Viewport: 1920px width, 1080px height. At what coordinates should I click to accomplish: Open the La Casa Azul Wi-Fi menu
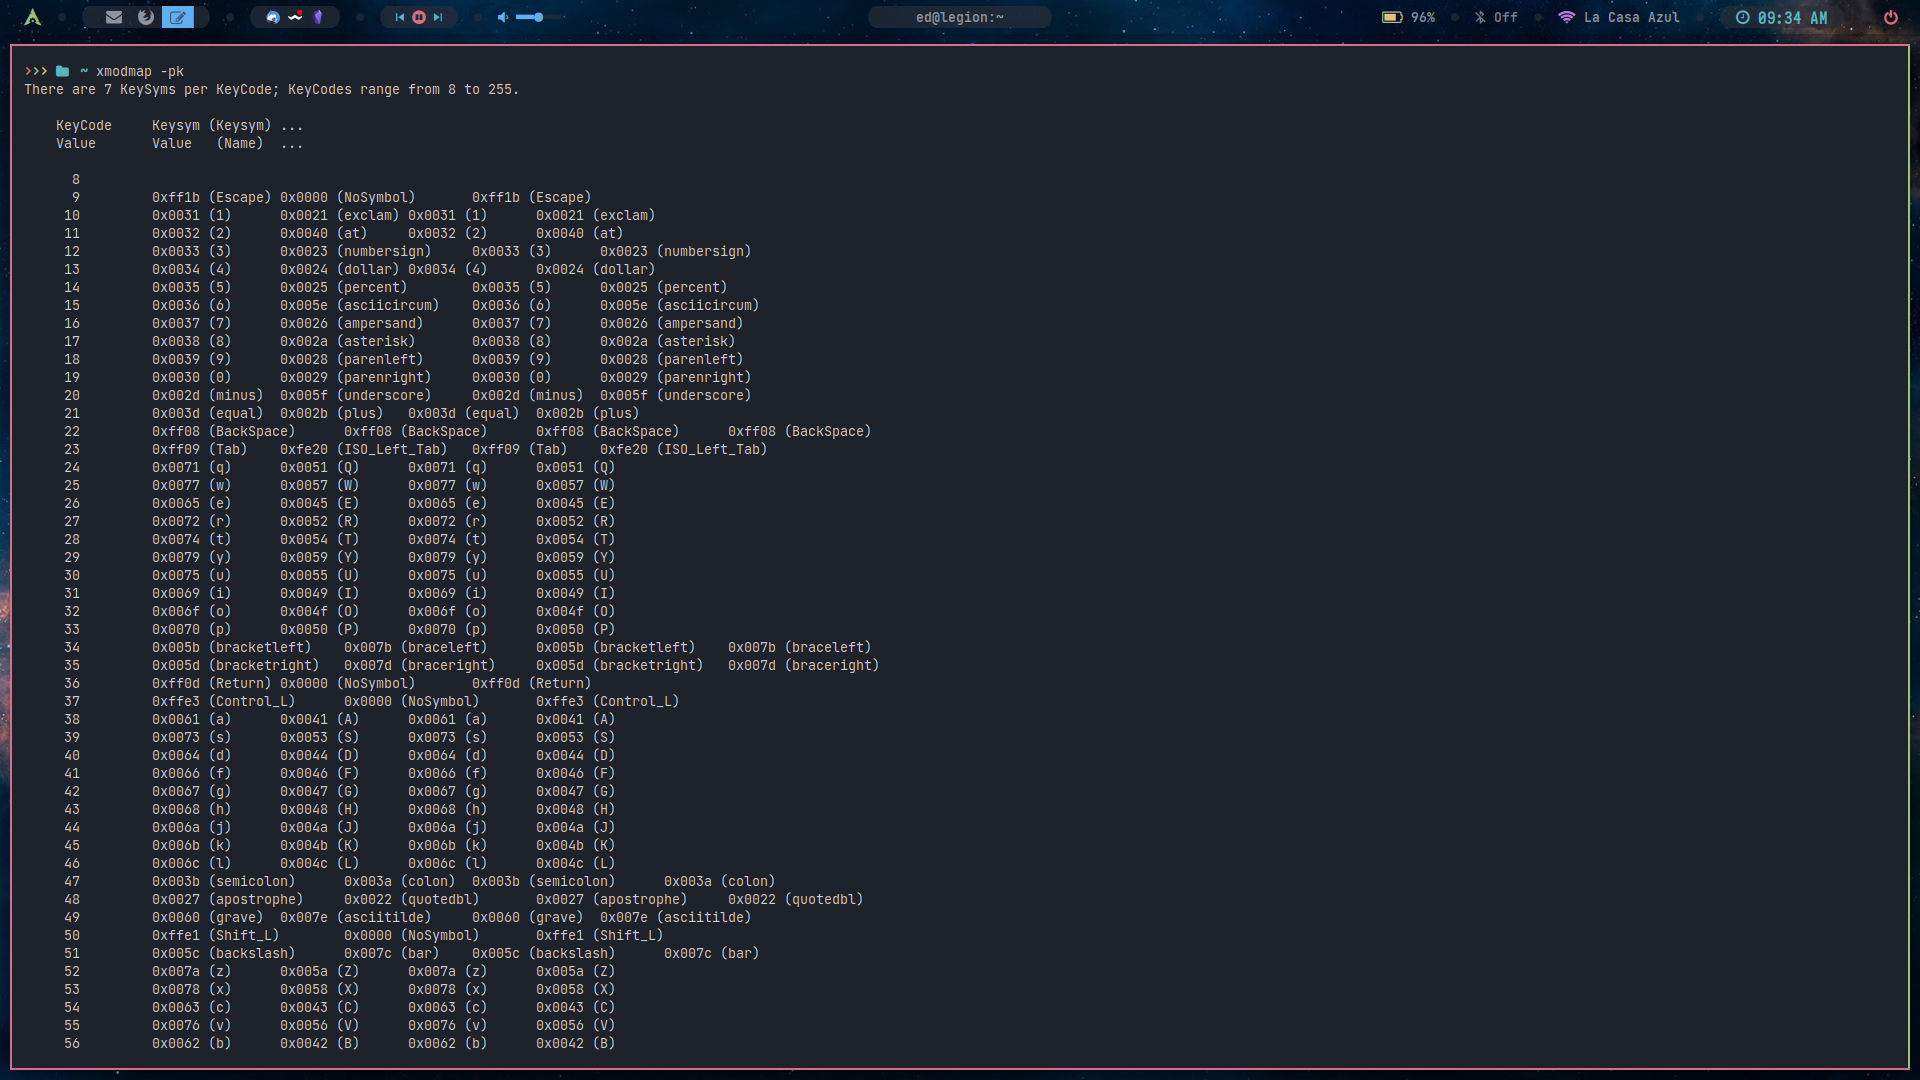(x=1620, y=17)
